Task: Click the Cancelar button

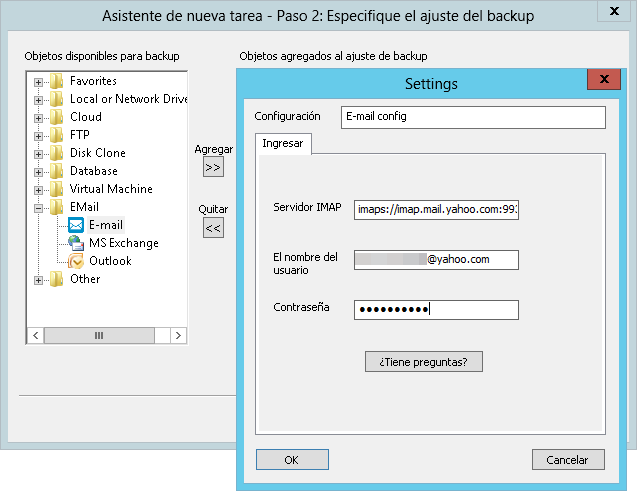Action: [568, 460]
